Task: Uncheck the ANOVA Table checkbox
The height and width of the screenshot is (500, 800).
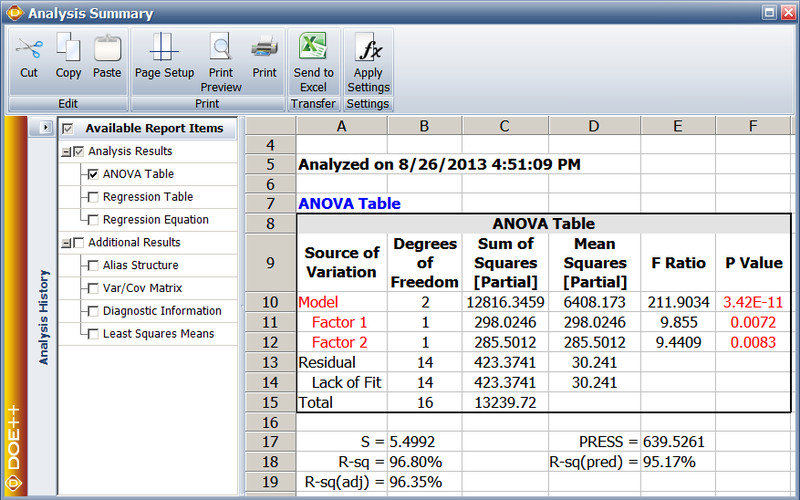Action: pos(93,174)
